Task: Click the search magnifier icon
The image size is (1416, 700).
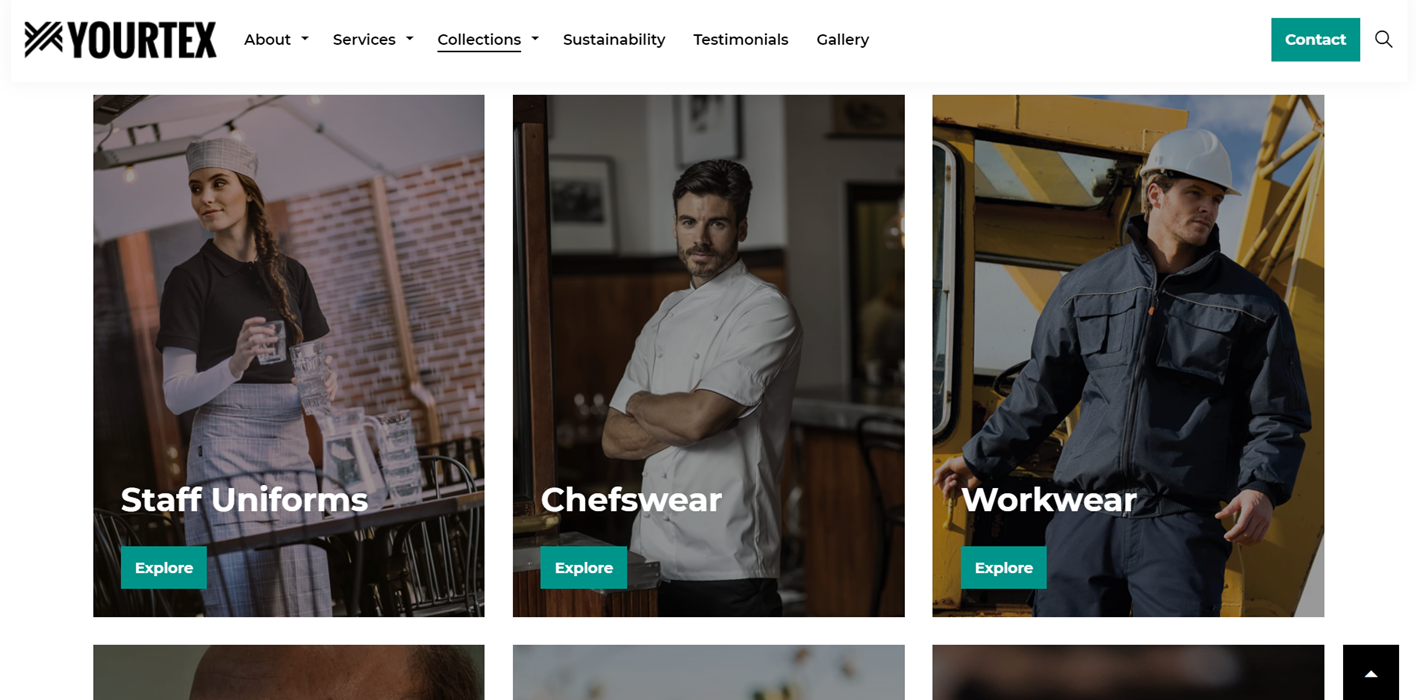Action: click(x=1383, y=39)
